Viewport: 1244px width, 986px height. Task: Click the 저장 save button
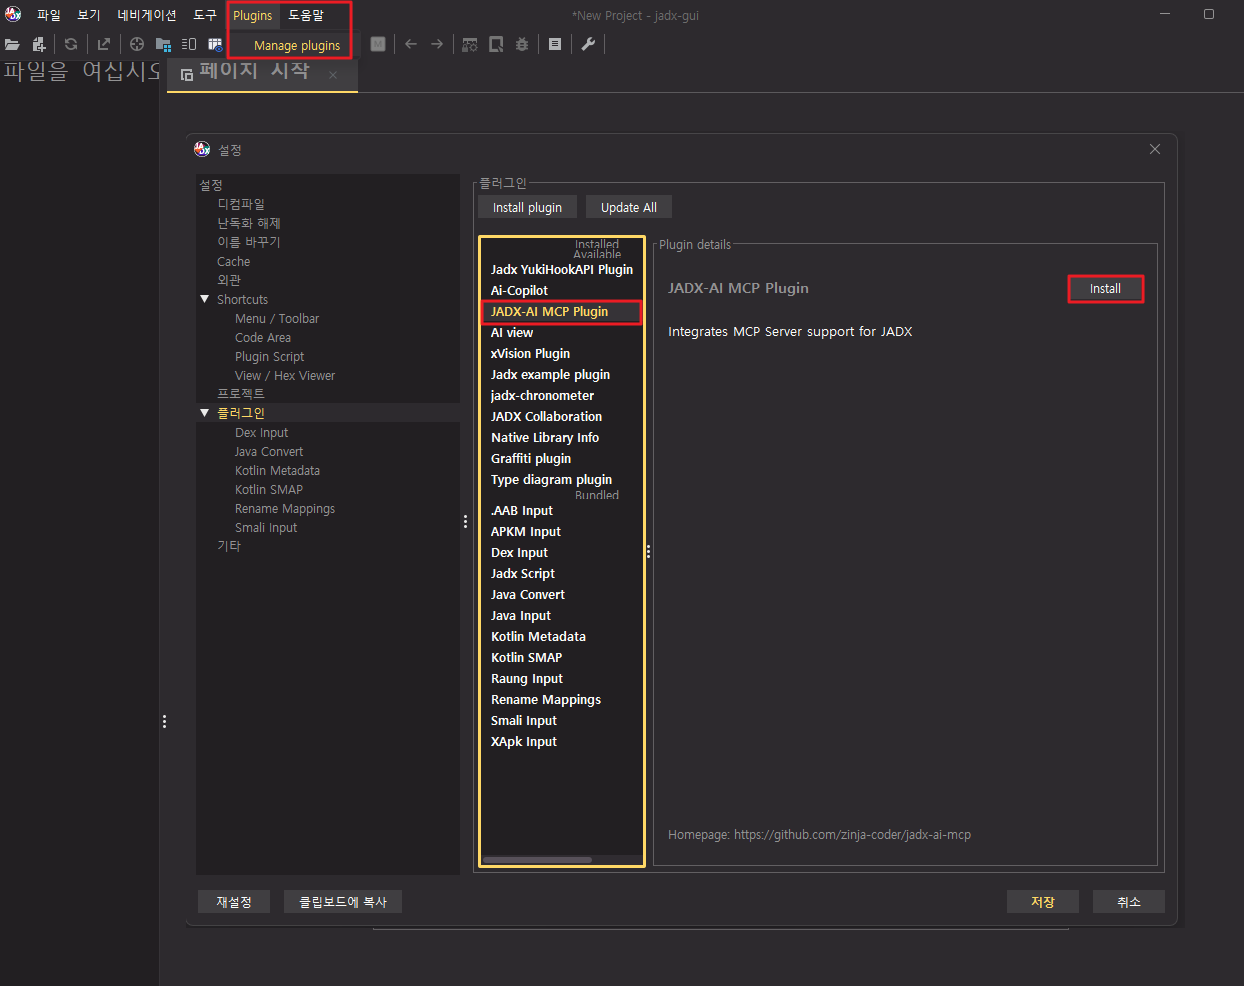1042,902
